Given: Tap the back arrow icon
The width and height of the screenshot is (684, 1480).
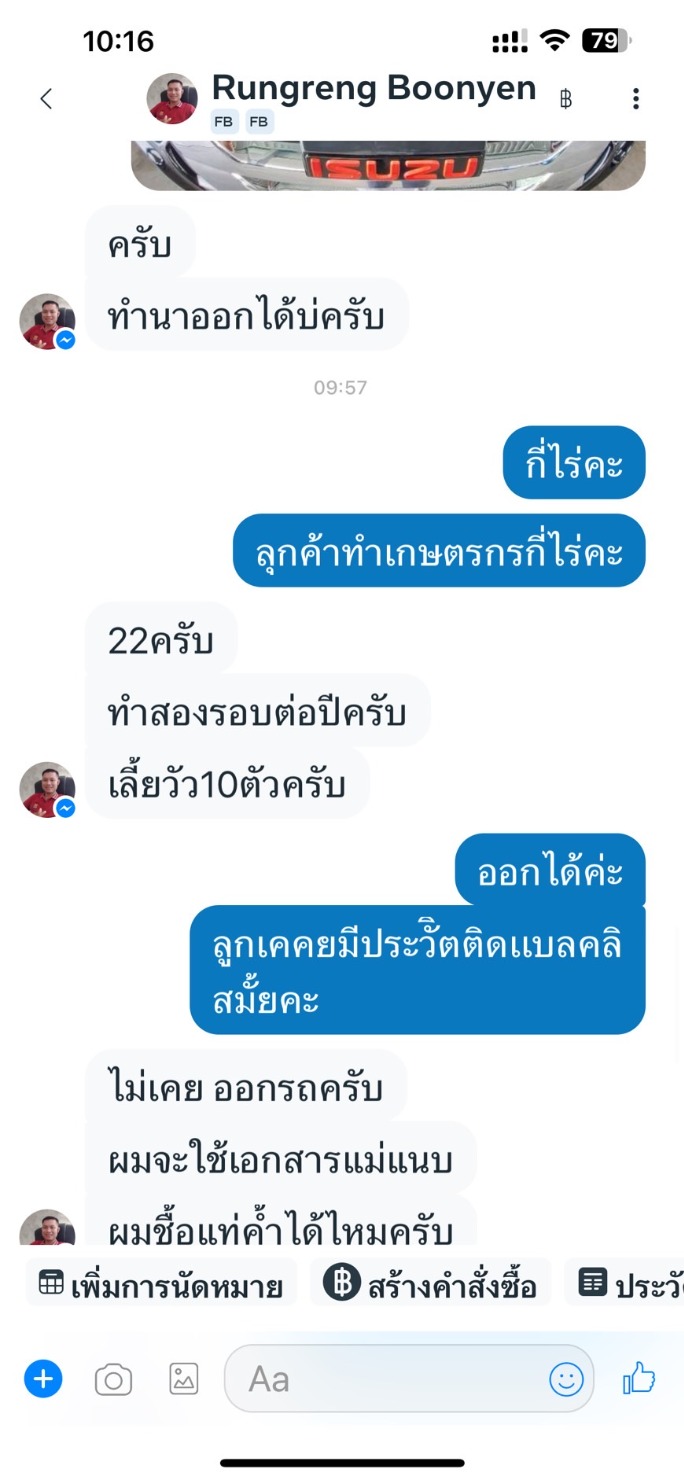Looking at the screenshot, I should click(46, 98).
